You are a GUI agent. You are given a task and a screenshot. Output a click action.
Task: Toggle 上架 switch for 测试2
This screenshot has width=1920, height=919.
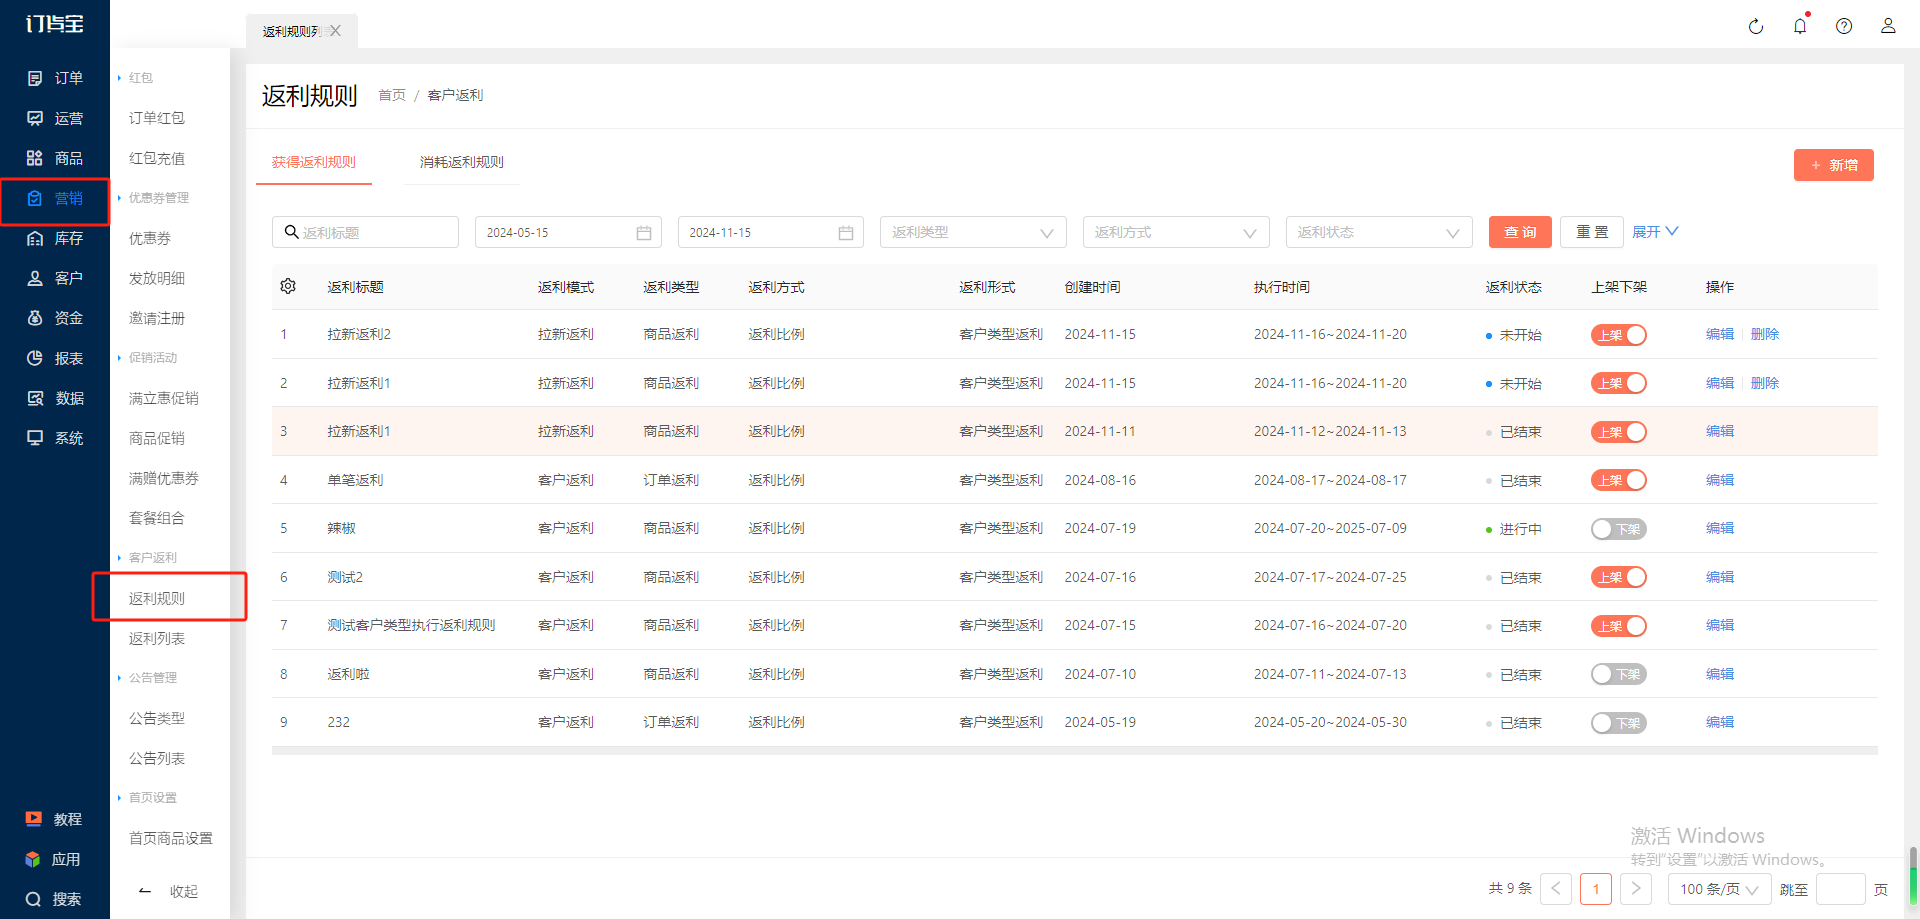[1618, 577]
